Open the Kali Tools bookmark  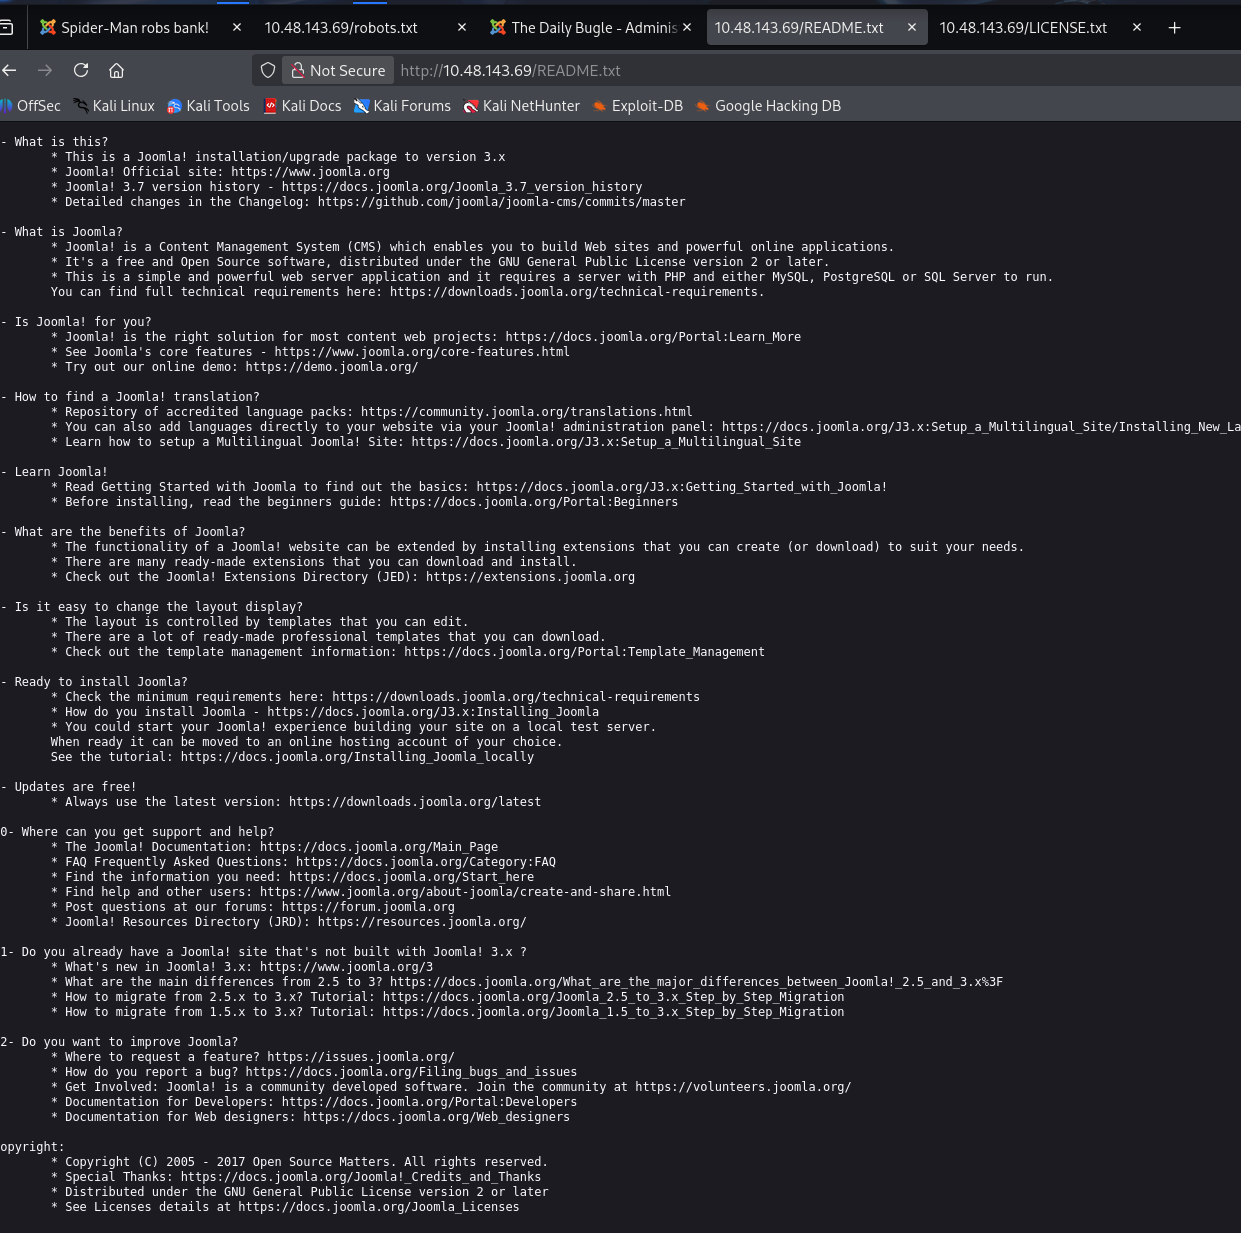[x=208, y=106]
